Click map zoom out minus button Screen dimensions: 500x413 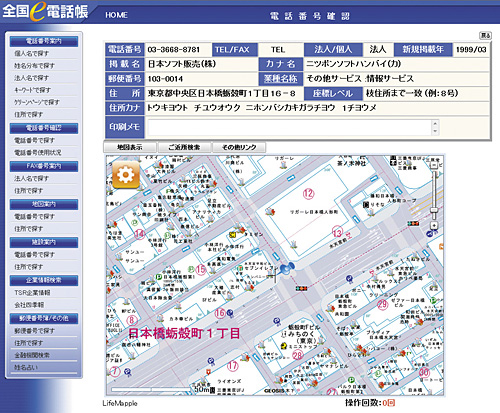click(x=434, y=165)
